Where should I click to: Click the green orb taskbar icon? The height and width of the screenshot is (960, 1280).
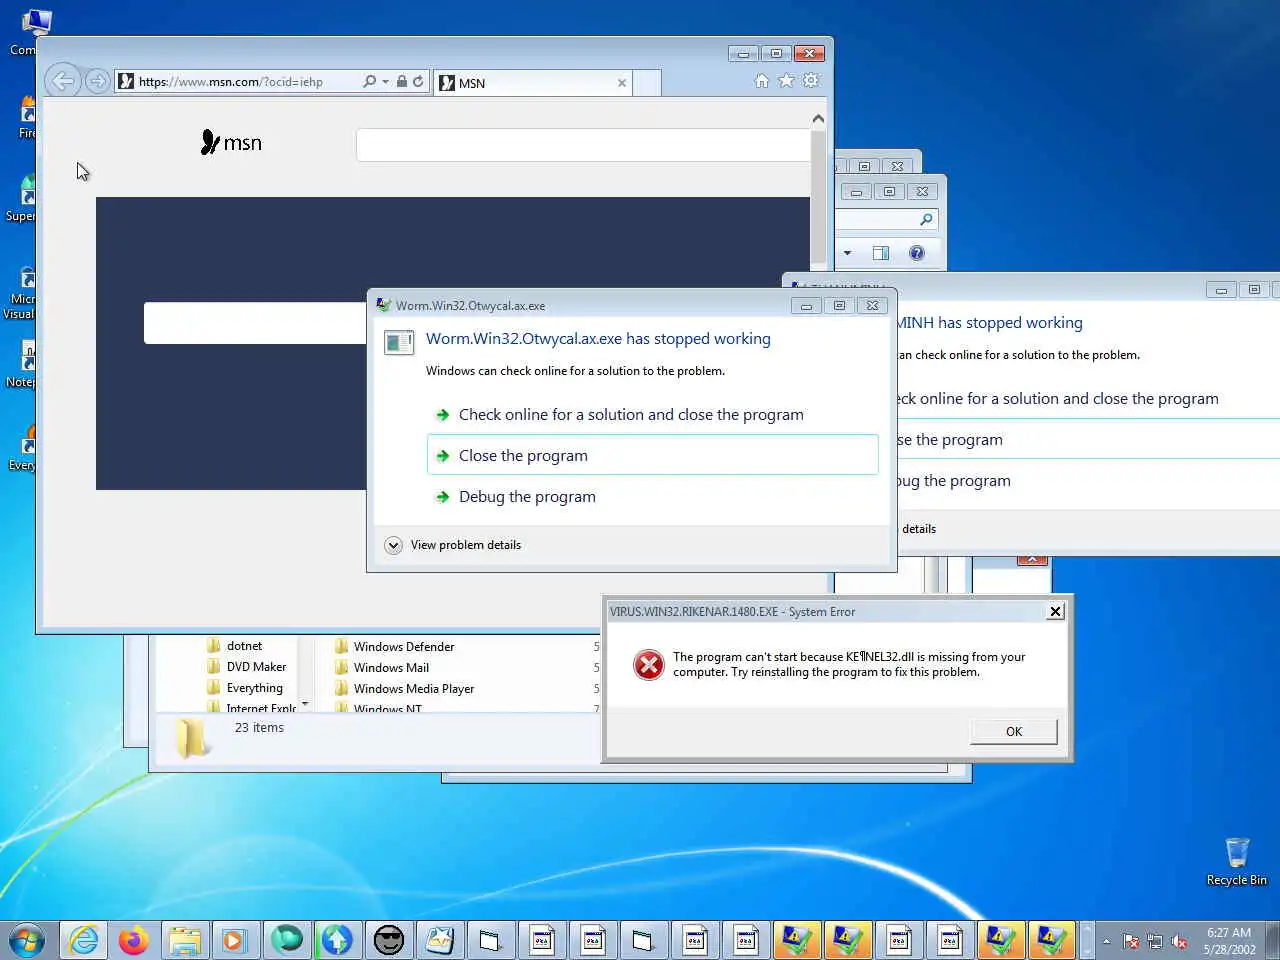[x=287, y=940]
